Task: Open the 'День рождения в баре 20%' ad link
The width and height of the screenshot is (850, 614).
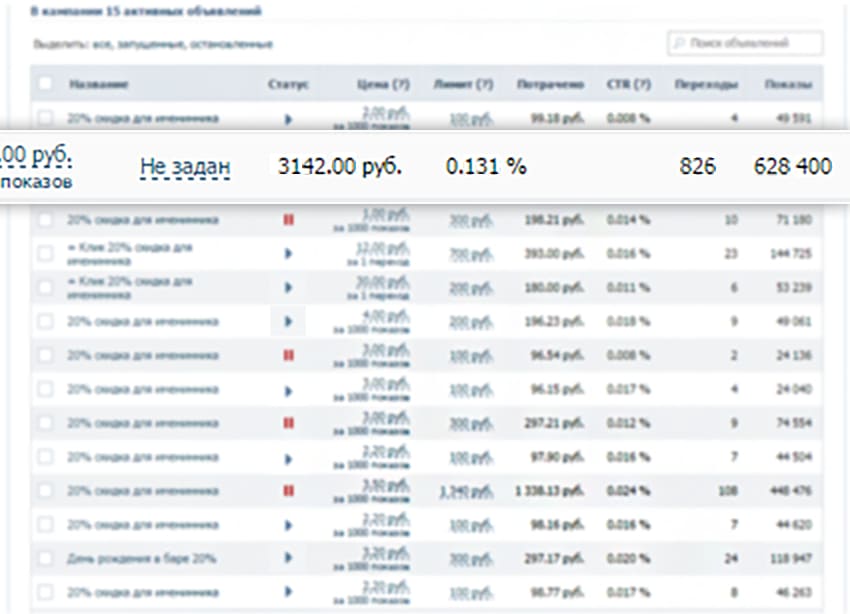Action: (141, 558)
